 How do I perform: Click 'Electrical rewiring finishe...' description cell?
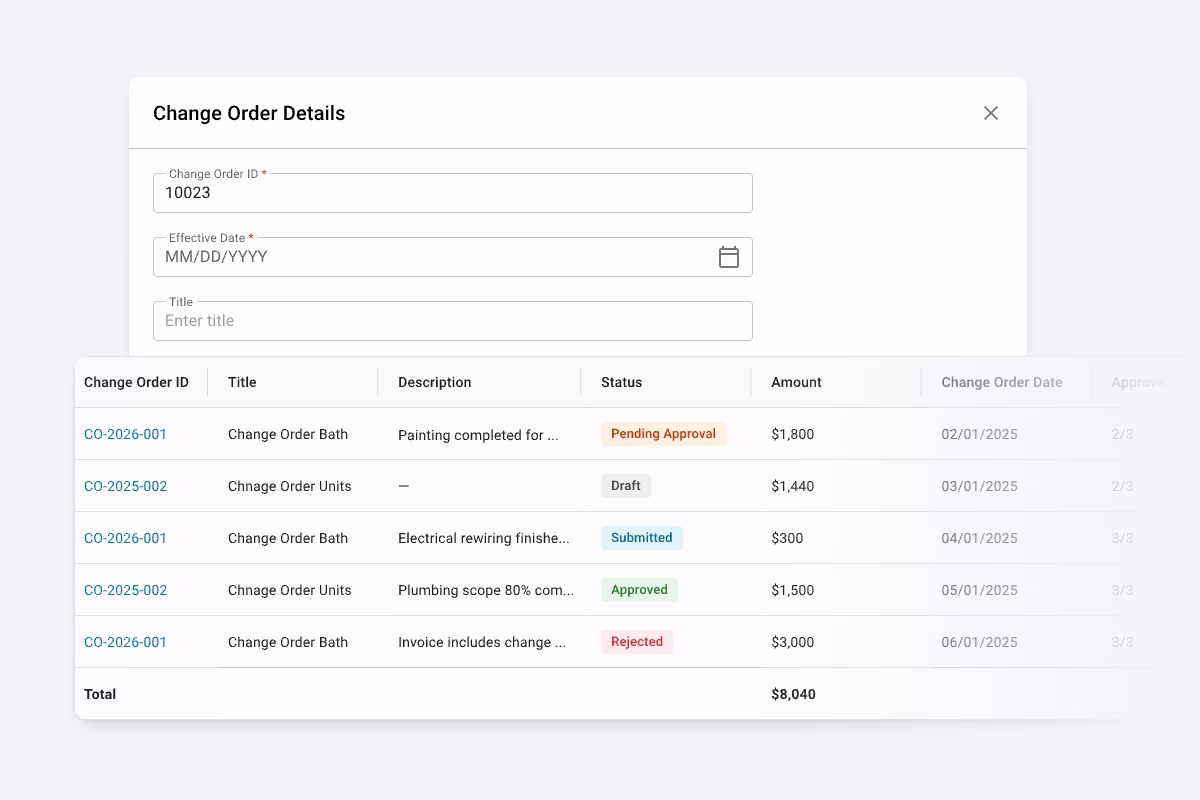click(x=484, y=538)
